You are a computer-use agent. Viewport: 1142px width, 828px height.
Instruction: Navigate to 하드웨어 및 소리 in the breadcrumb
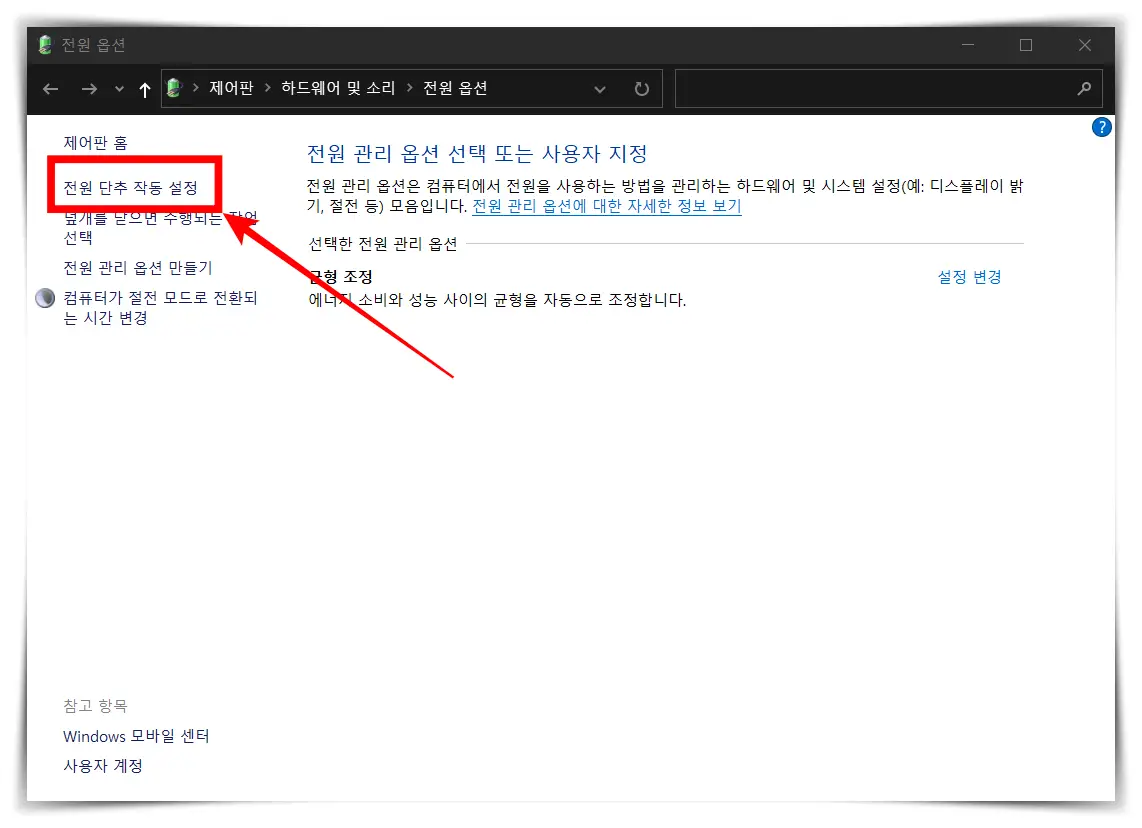pos(340,88)
